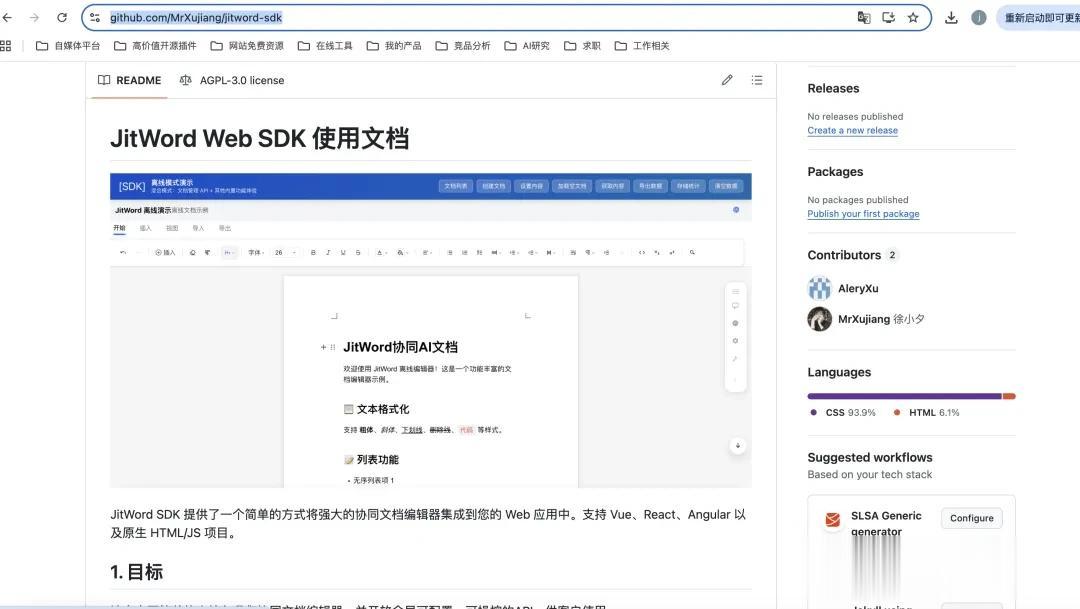
Task: Go back with the browser back arrow
Action: point(8,18)
